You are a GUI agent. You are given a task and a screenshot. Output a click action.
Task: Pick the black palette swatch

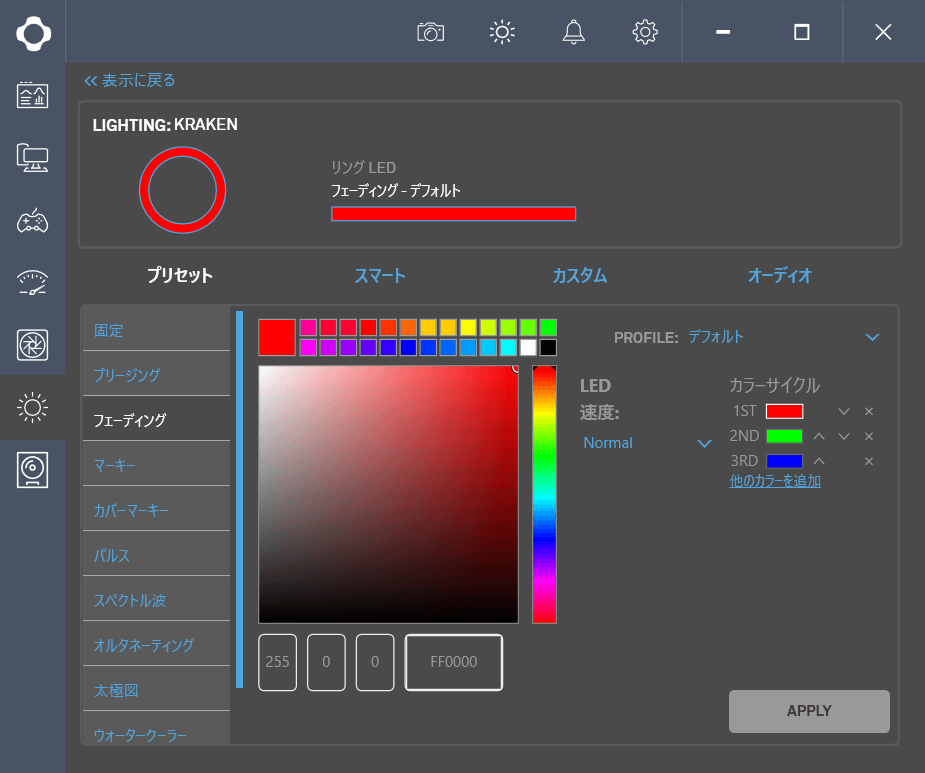pos(548,347)
